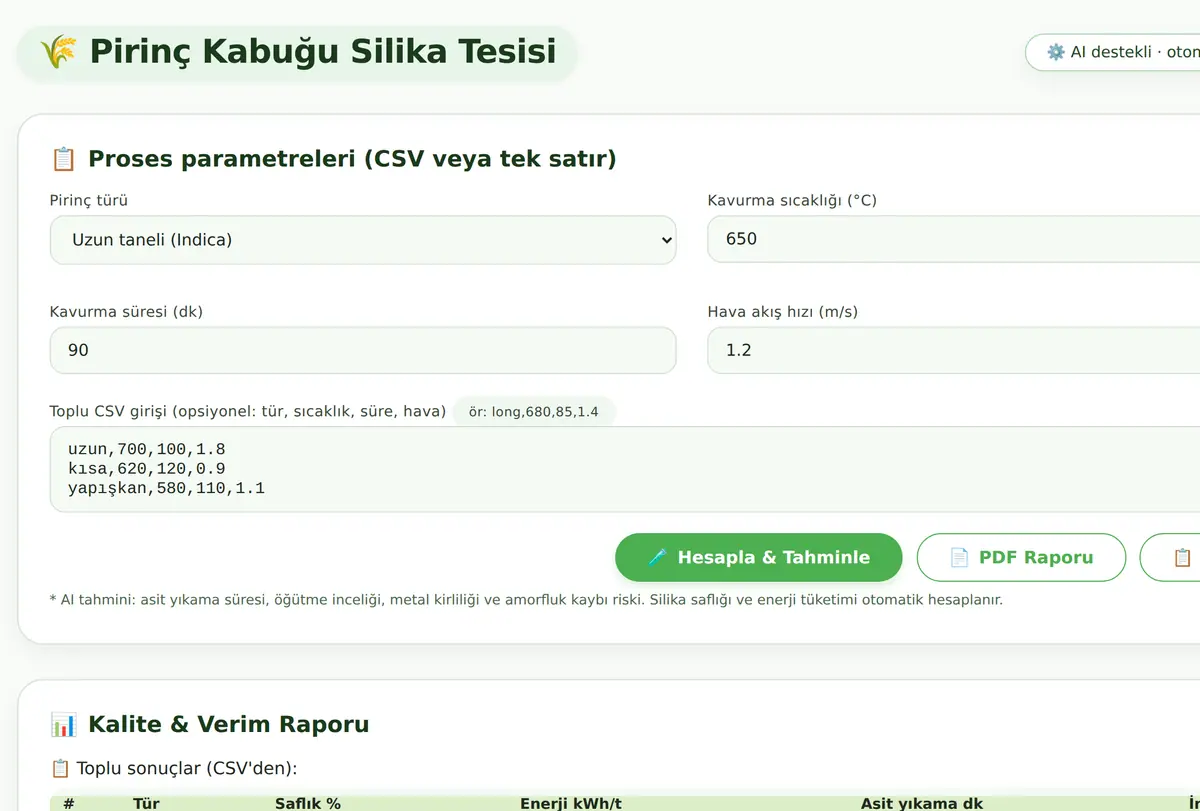
Task: Click the Hava akış hızı field showing 1.2
Action: coord(953,350)
